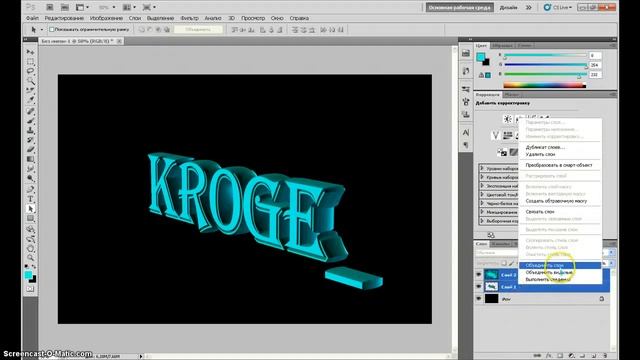The width and height of the screenshot is (640, 360).
Task: Select the Gradient tool
Action: tap(31, 159)
